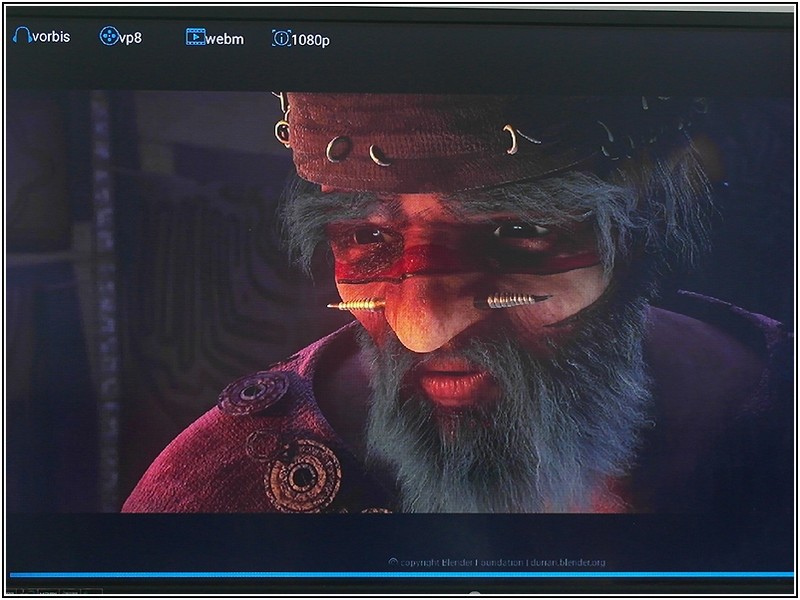
Task: Select the 'webm' container label
Action: (x=225, y=39)
